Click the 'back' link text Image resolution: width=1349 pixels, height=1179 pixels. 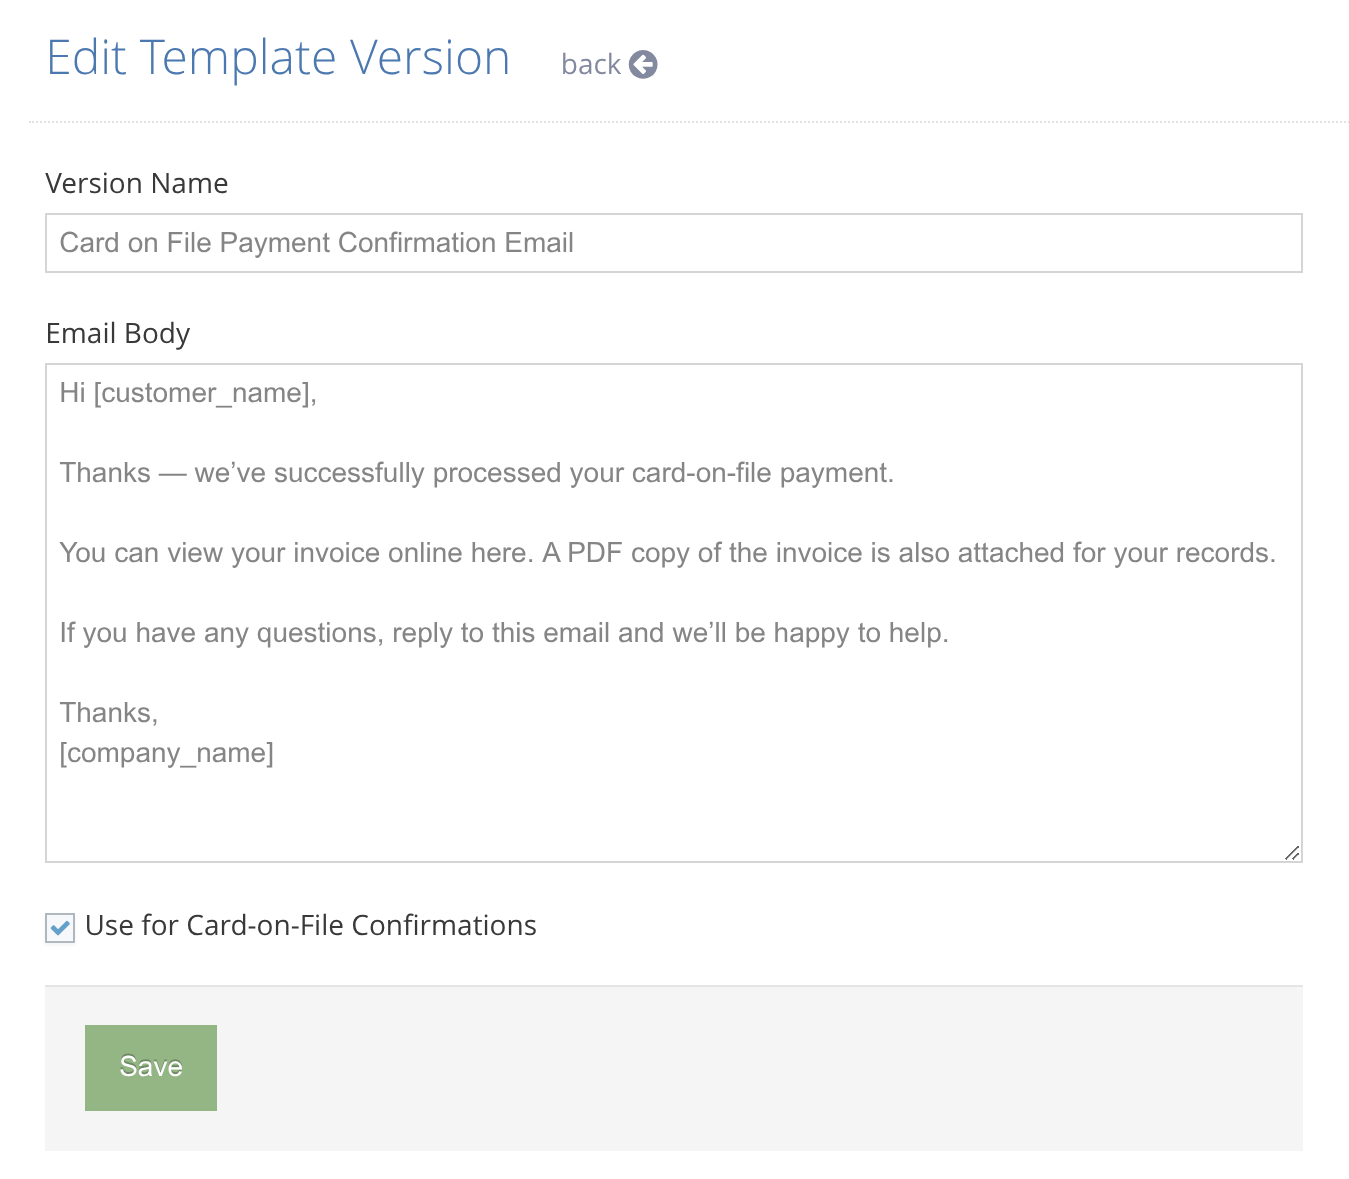tap(590, 65)
